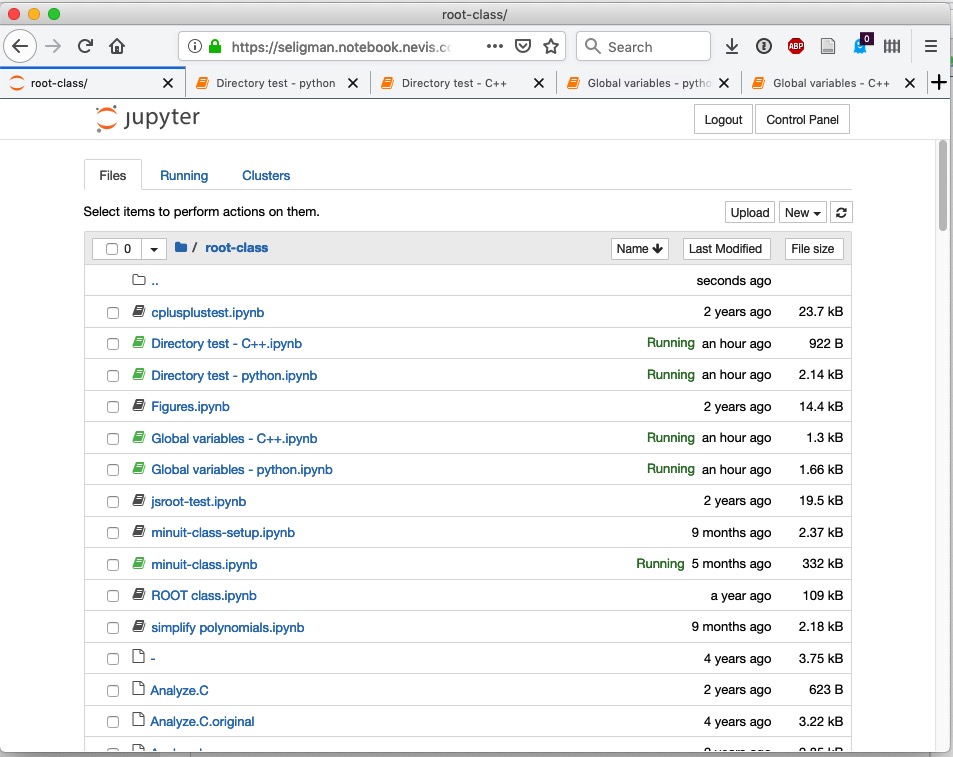This screenshot has height=757, width=953.
Task: Reload the page in the browser
Action: click(85, 46)
